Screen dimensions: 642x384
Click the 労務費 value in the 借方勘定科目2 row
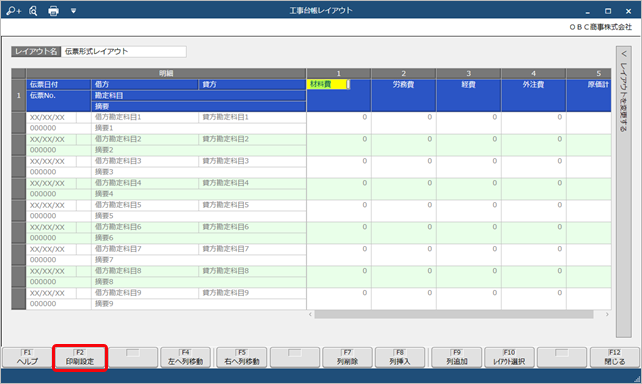pyautogui.click(x=404, y=145)
